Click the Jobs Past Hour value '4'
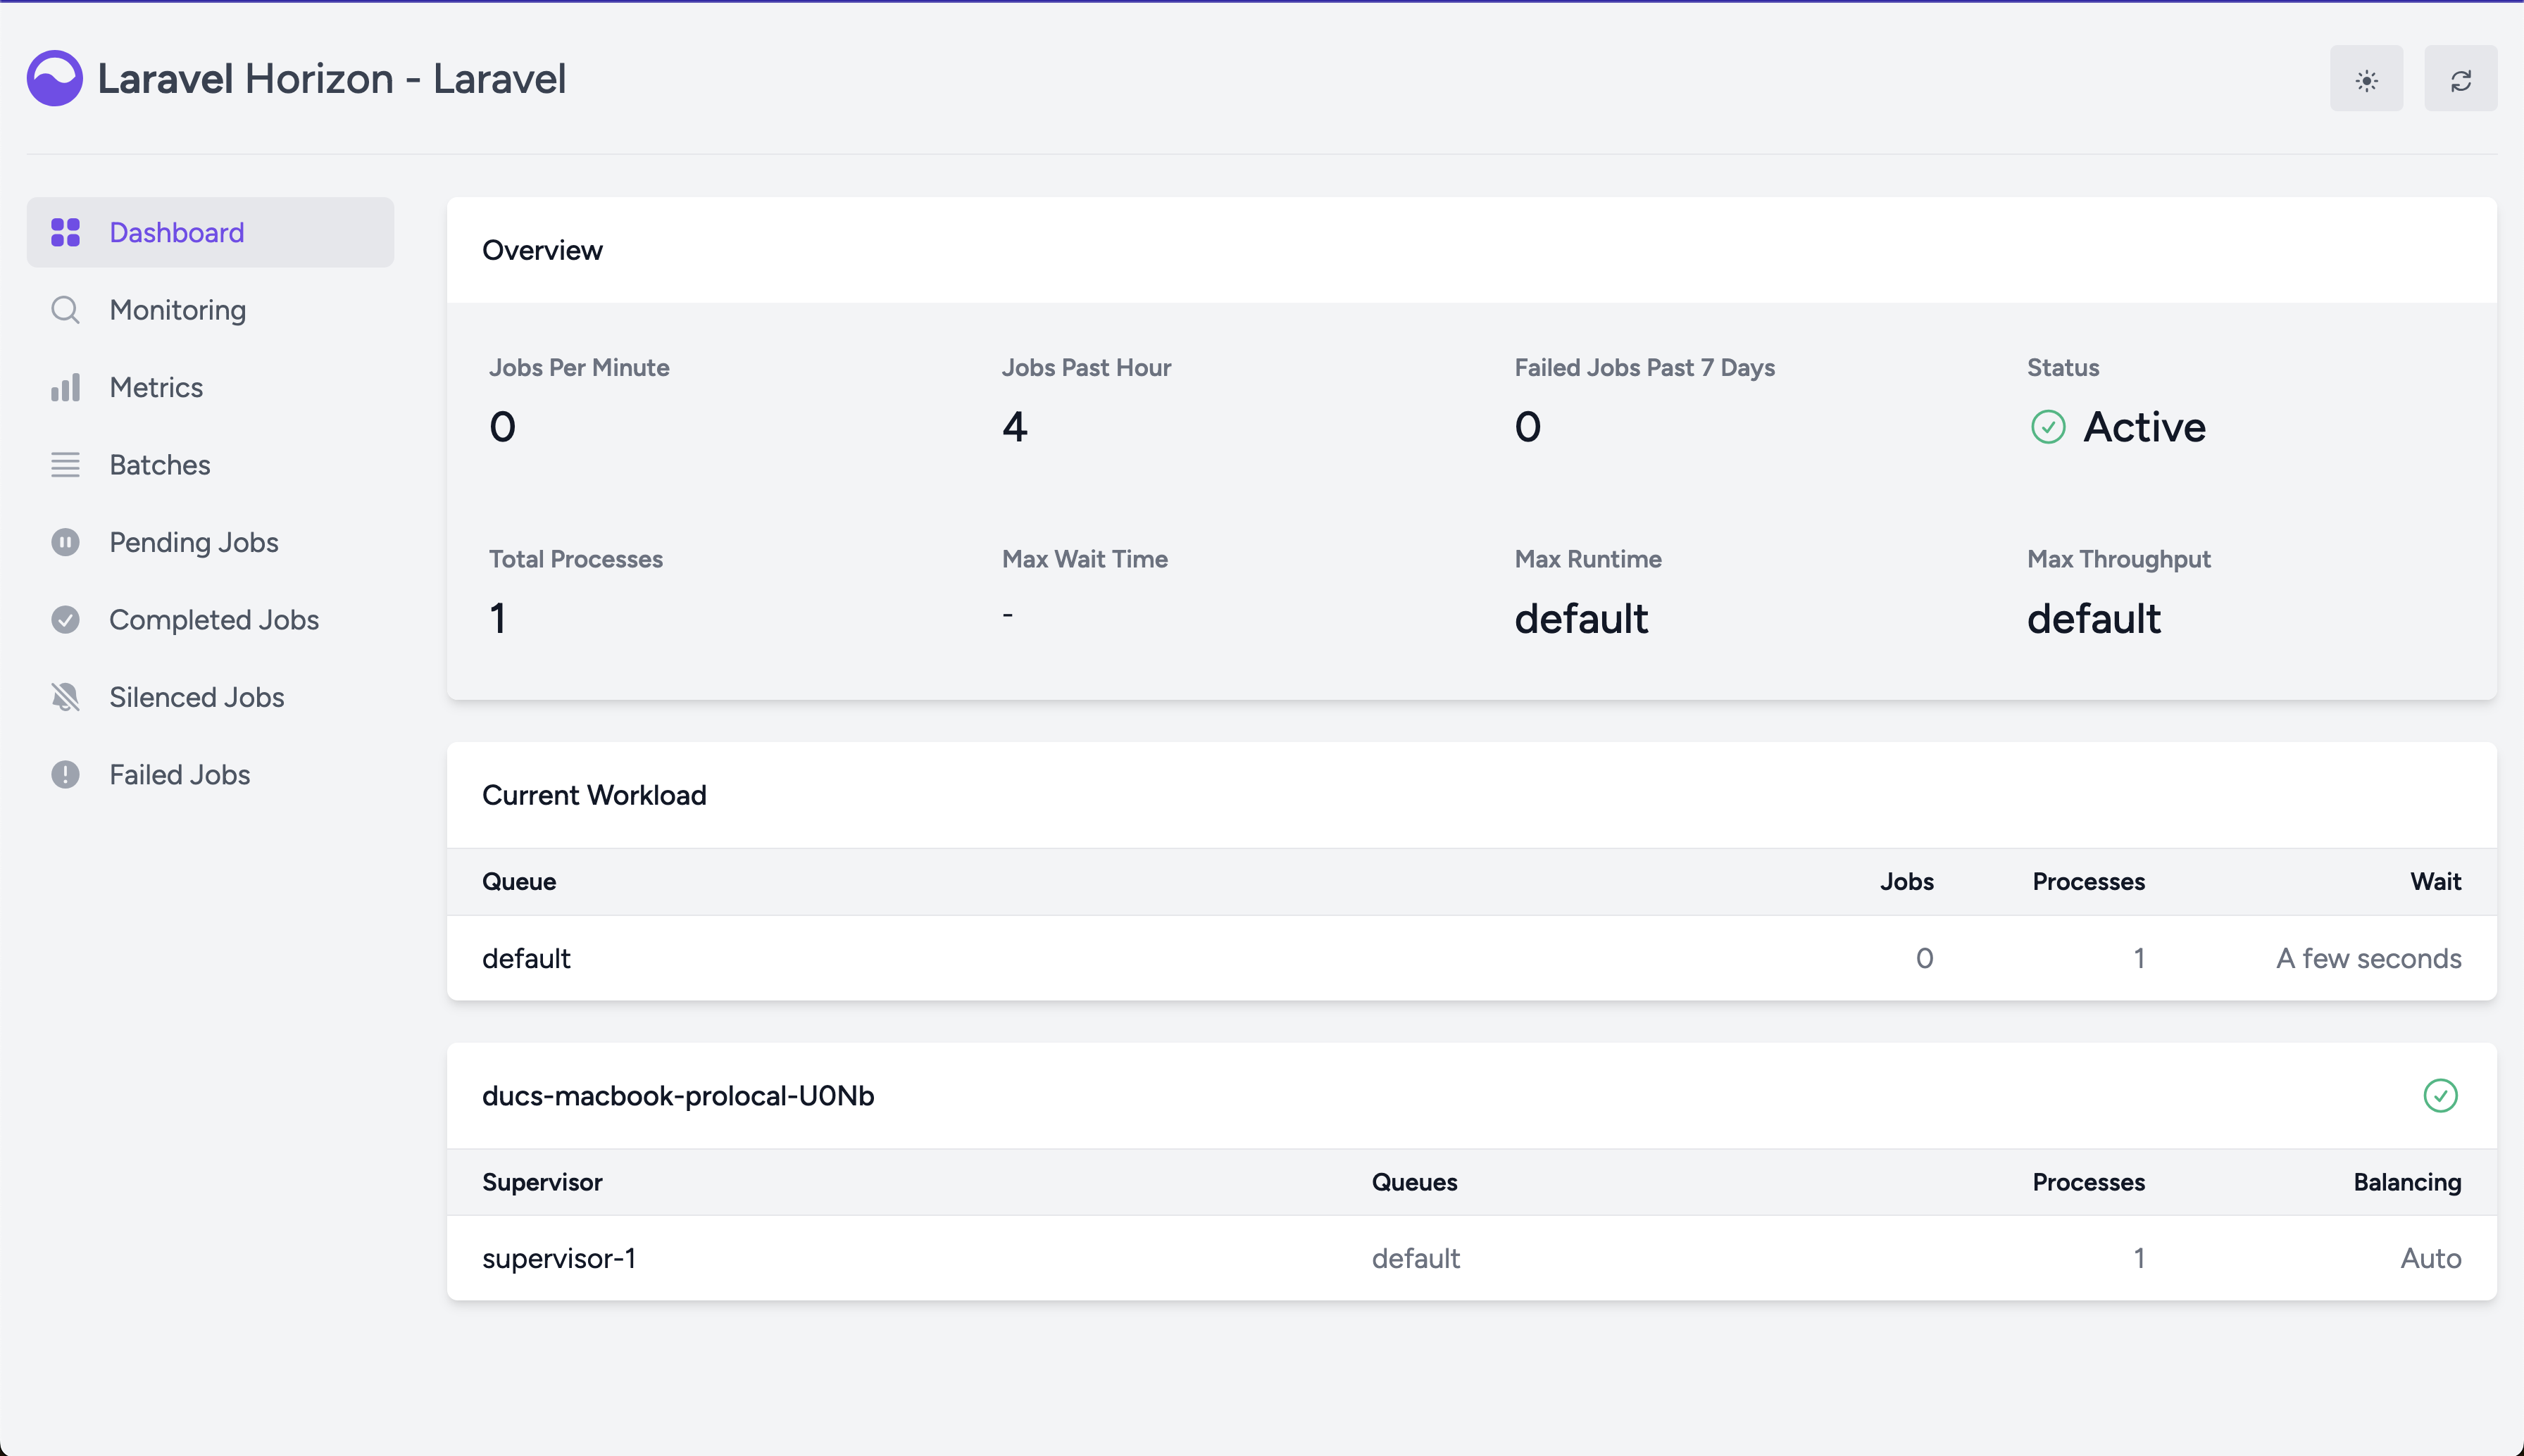Viewport: 2524px width, 1456px height. coord(1015,427)
